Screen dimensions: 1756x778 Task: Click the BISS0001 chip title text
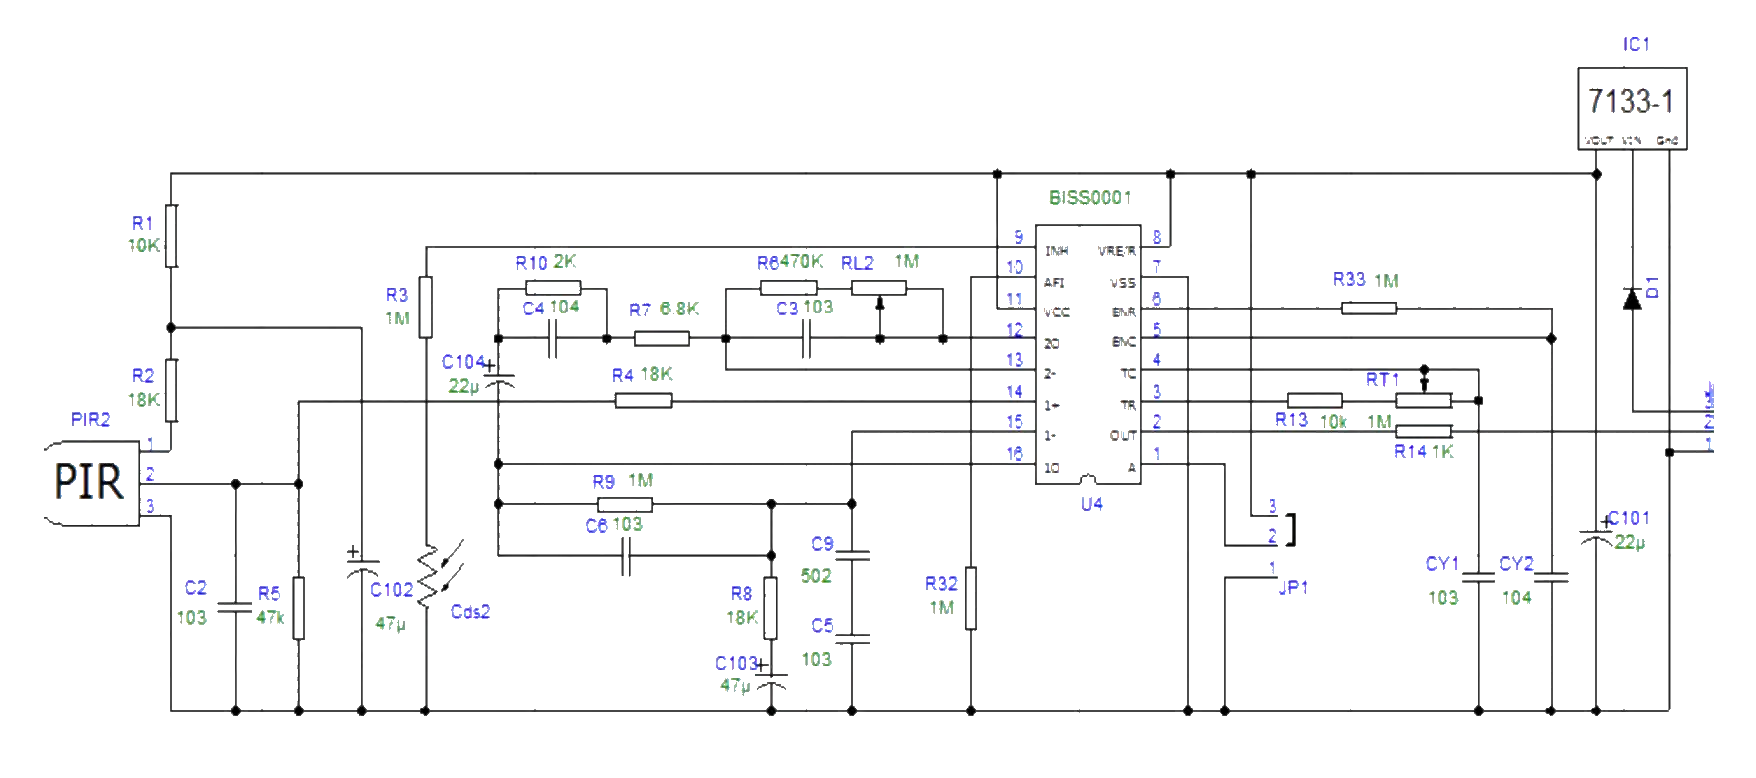1089,198
